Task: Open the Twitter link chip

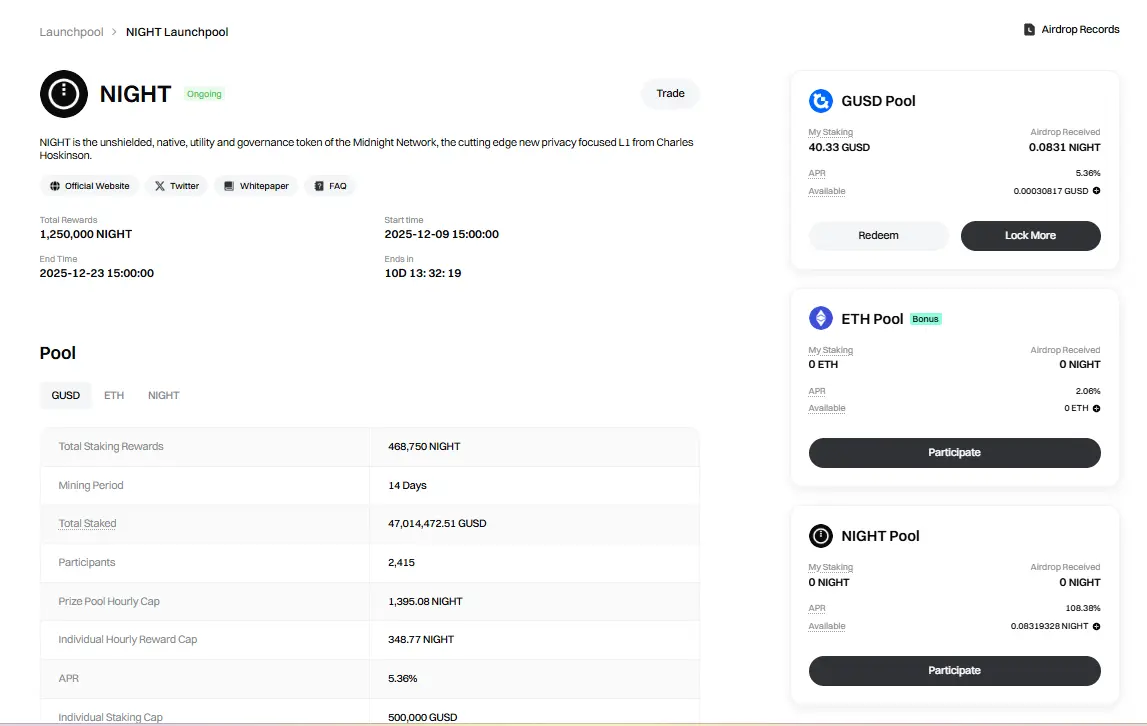Action: point(175,186)
